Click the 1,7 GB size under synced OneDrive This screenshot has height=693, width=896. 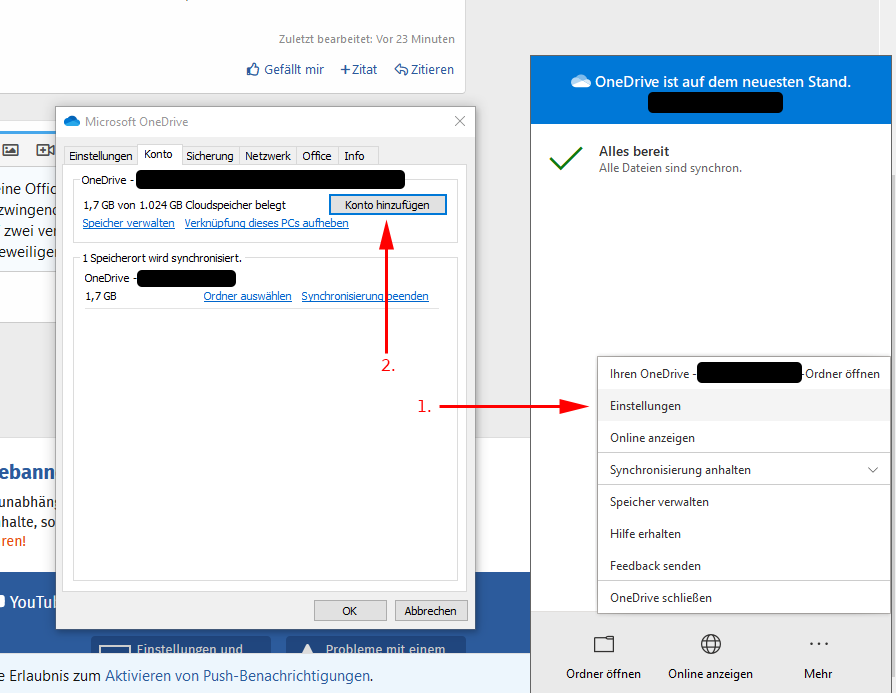(101, 296)
